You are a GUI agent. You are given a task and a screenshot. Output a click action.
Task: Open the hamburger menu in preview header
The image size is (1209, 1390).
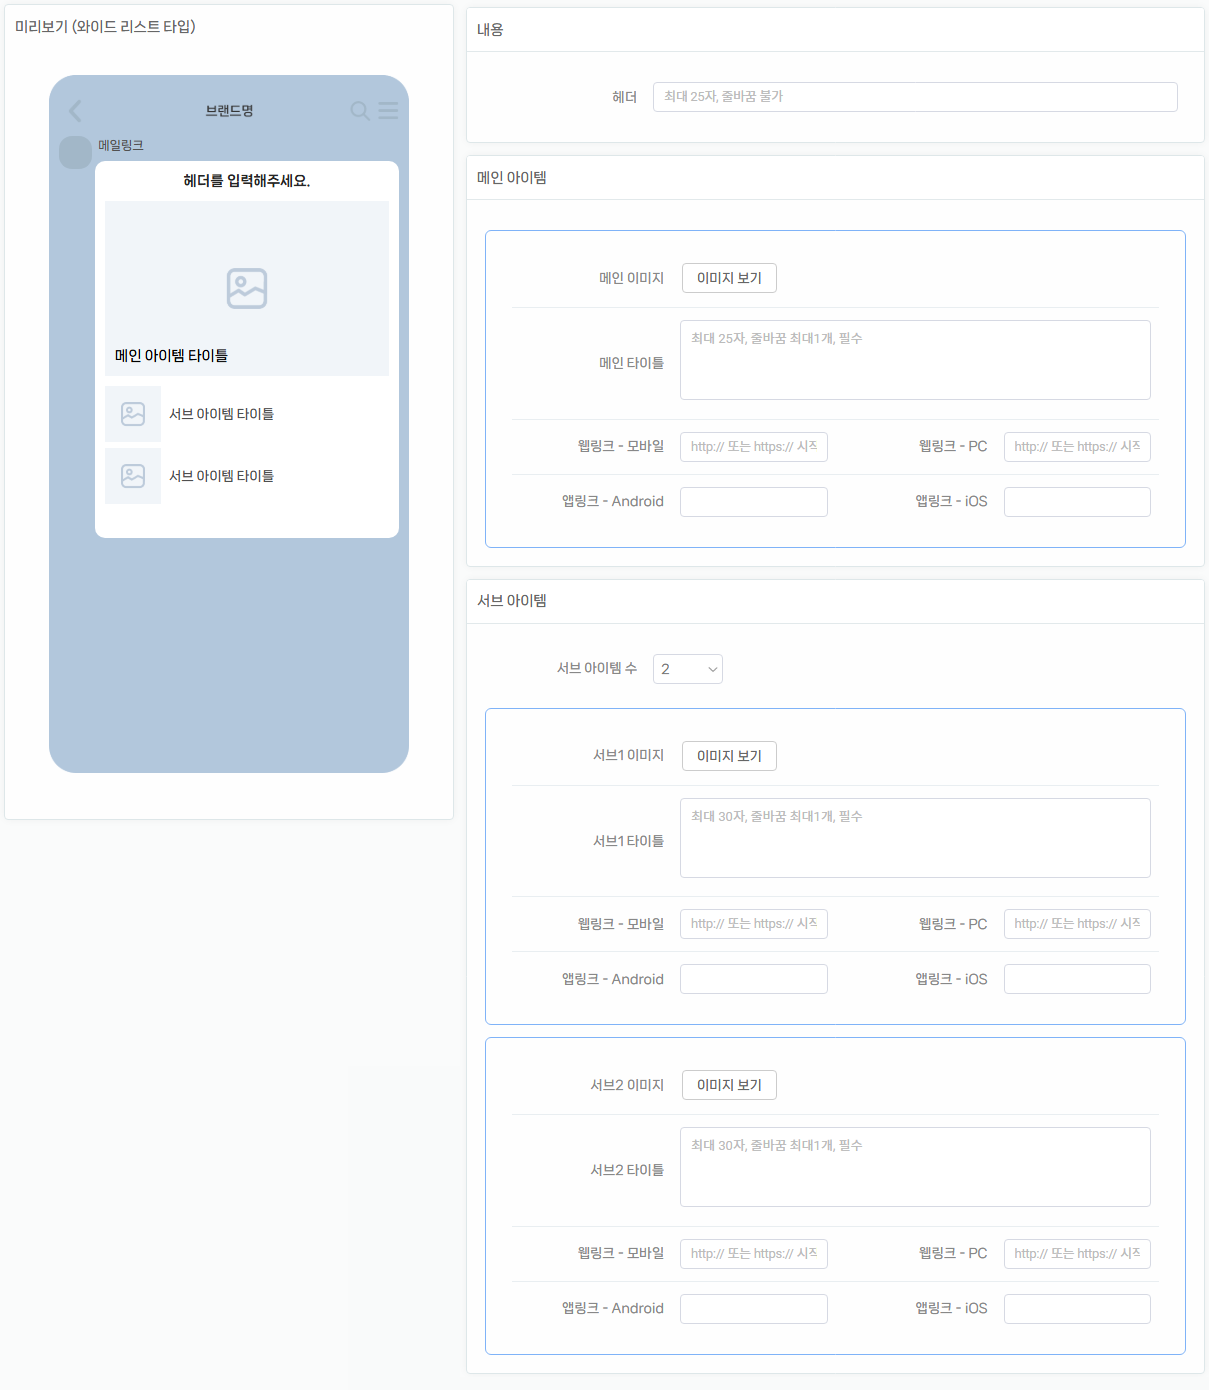388,111
